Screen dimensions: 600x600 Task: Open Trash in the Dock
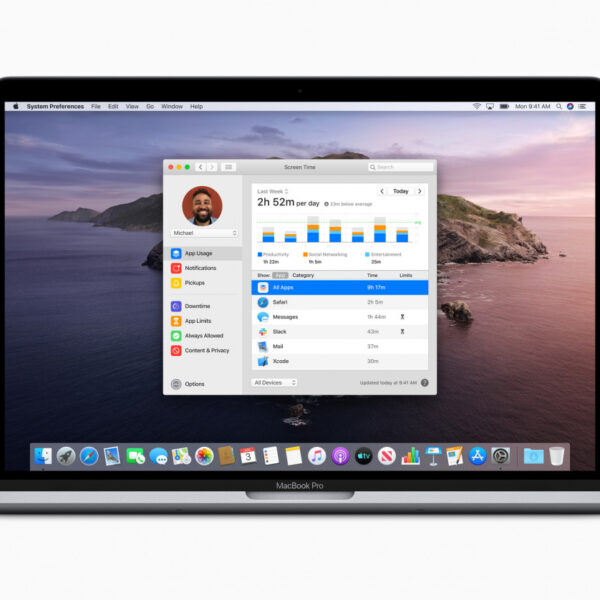click(557, 456)
